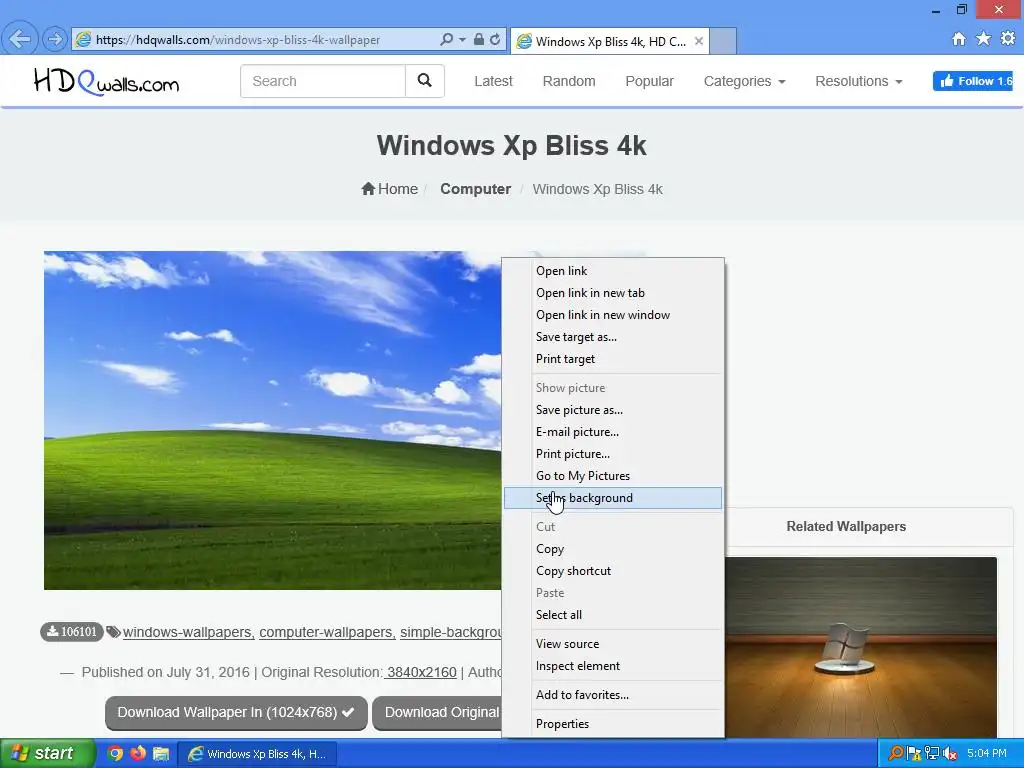
Task: Open the Latest wallpapers link
Action: [x=493, y=81]
